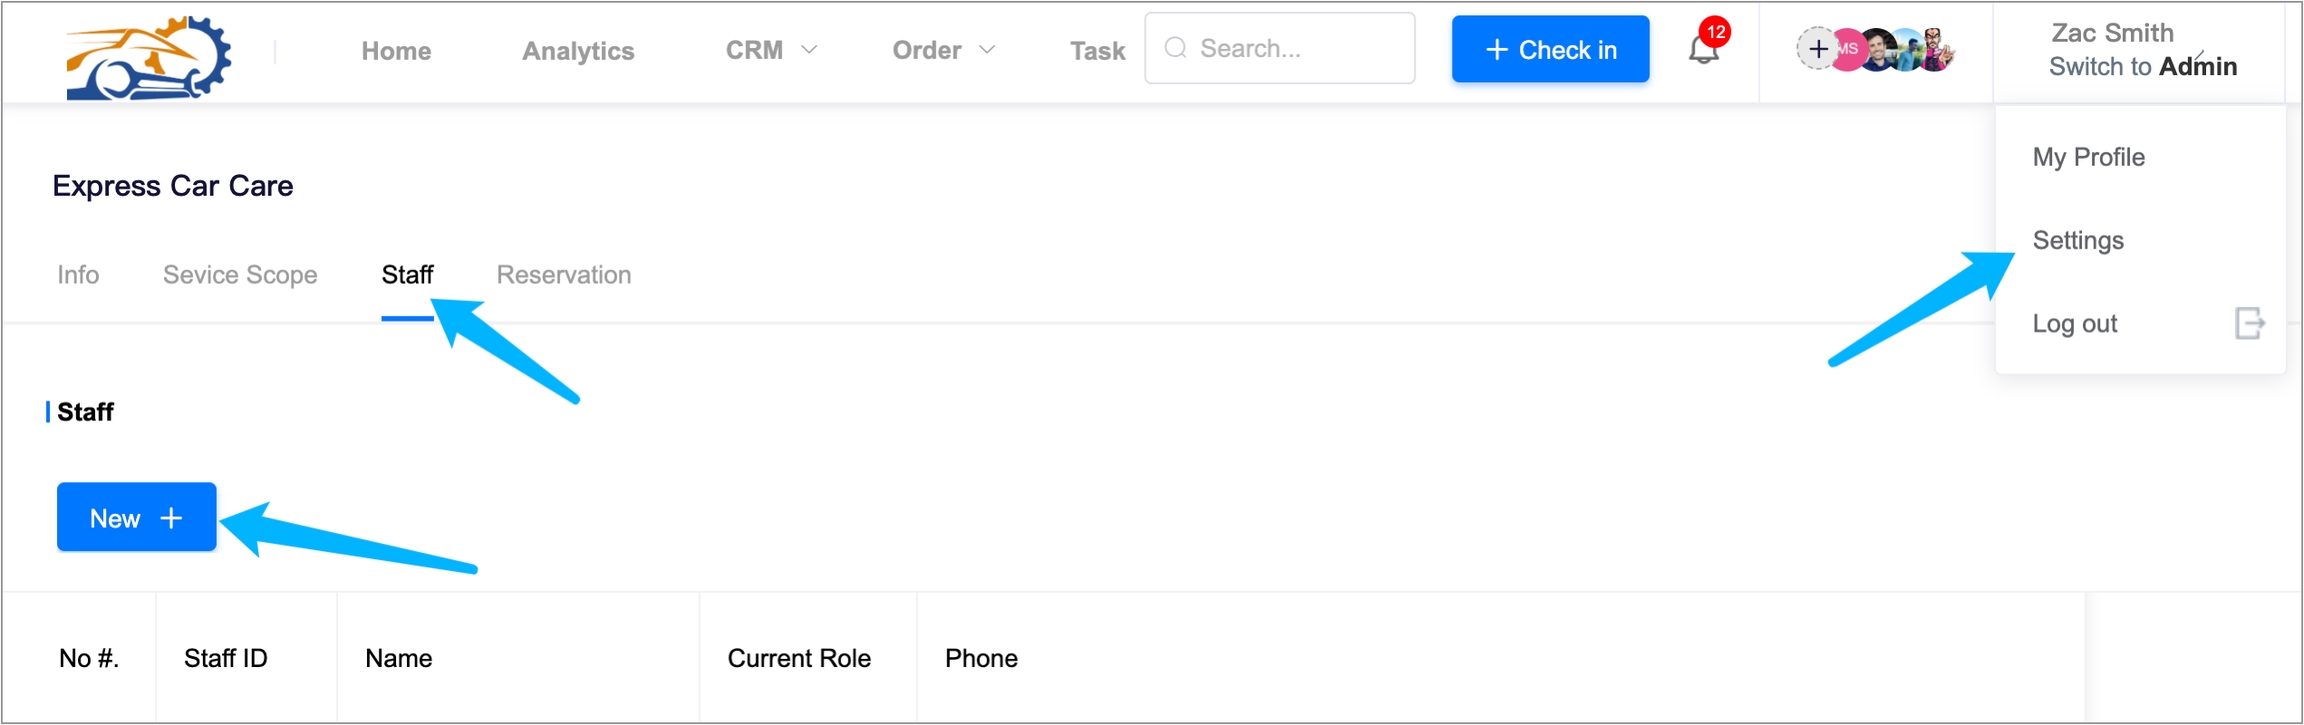
Task: Click the dashed plus add-member icon
Action: (1816, 49)
